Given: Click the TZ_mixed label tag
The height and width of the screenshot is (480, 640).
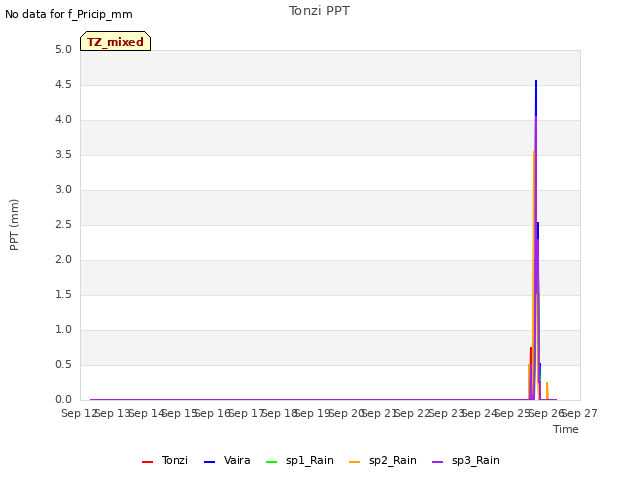Looking at the screenshot, I should coord(116,41).
